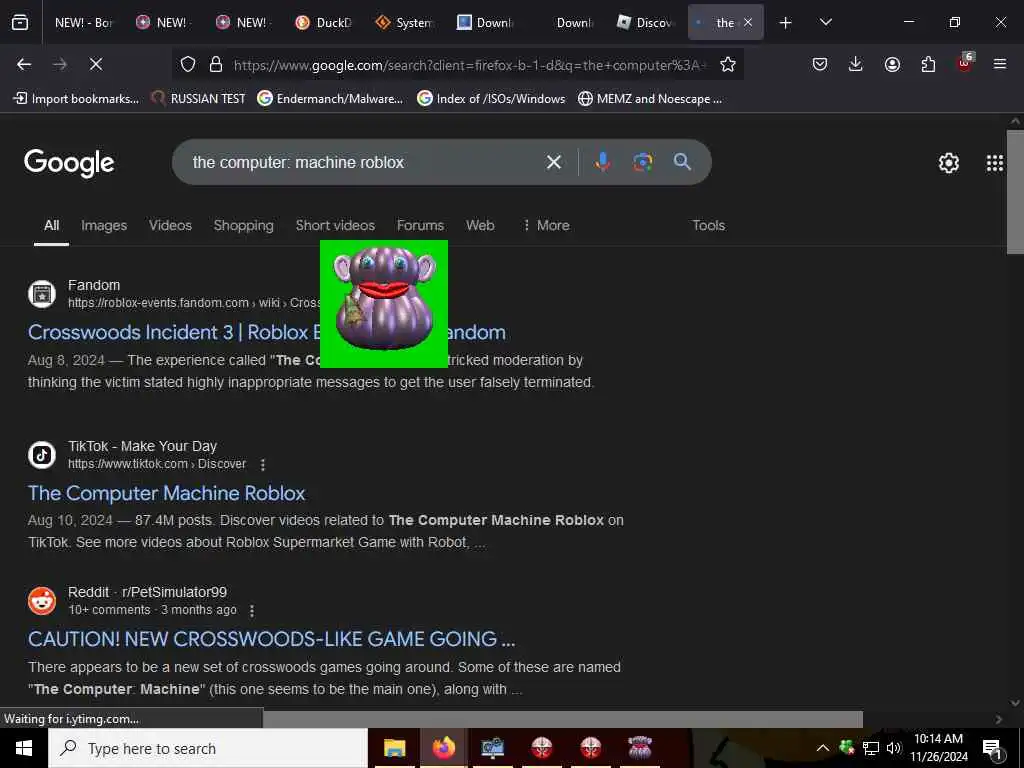Open the Import bookmarks item
Image resolution: width=1024 pixels, height=768 pixels.
tap(76, 99)
